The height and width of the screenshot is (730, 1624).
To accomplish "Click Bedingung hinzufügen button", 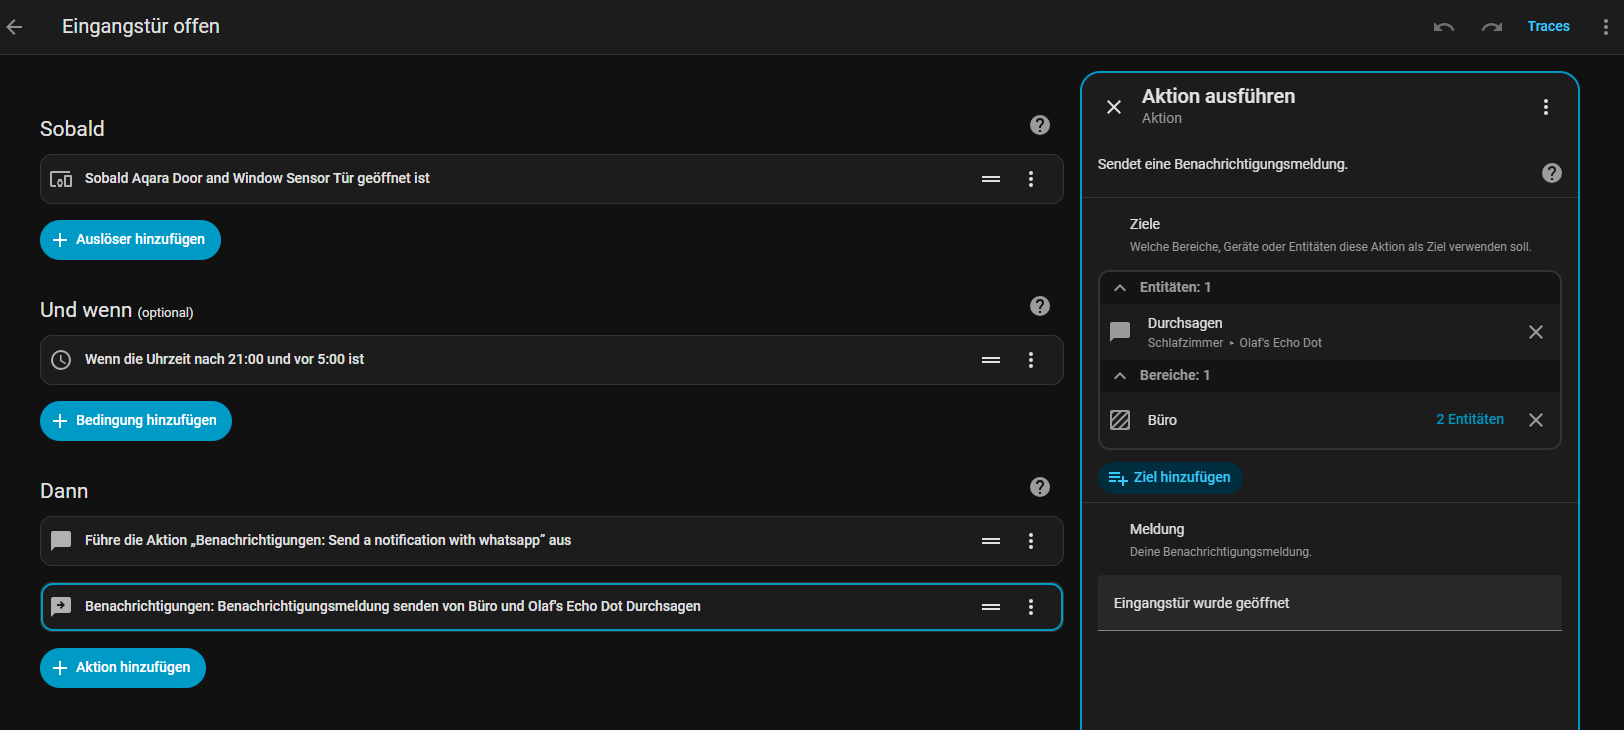I will point(136,421).
